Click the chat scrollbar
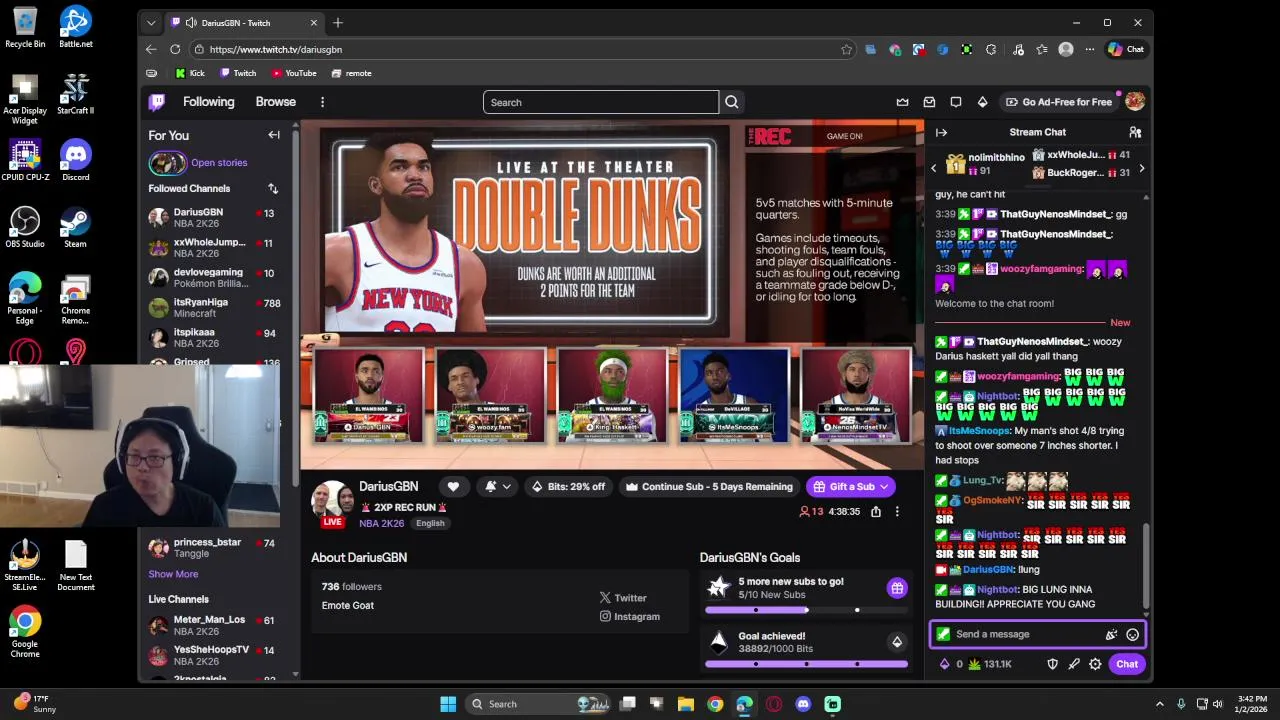 pos(1147,566)
